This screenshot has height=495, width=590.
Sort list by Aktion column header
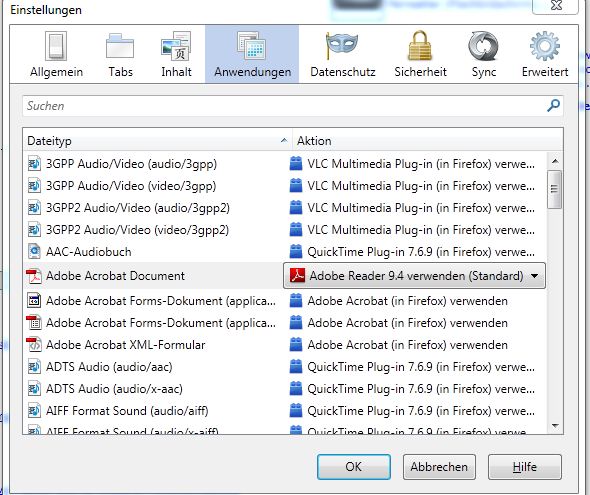[x=428, y=141]
